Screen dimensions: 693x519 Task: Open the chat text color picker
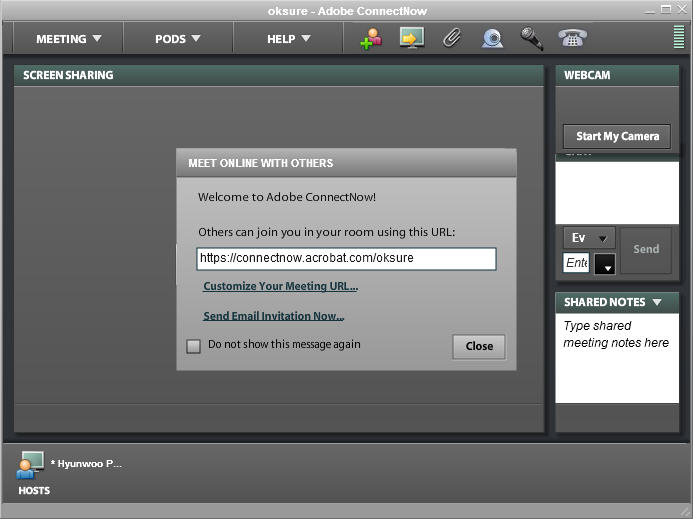(x=605, y=265)
